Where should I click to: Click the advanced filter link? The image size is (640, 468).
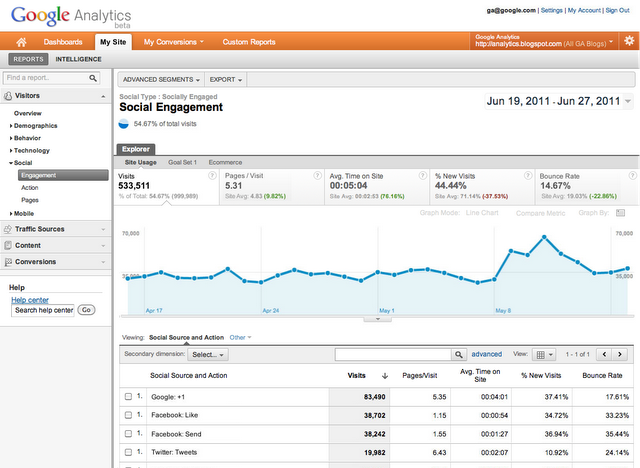(487, 354)
